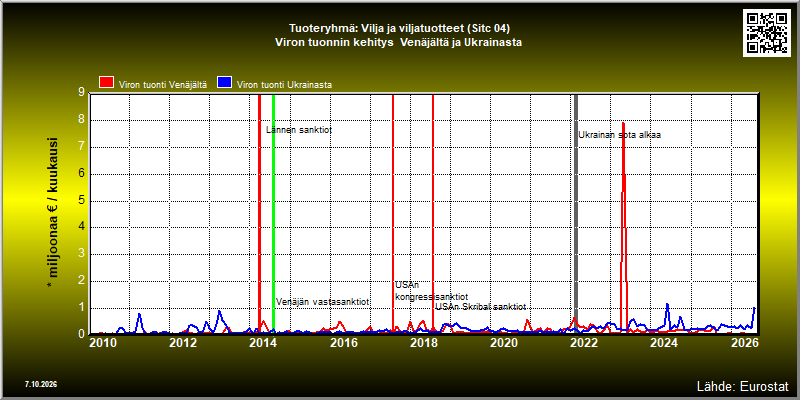Viewport: 800px width, 400px height.
Task: Click the QR code image
Action: [x=766, y=32]
